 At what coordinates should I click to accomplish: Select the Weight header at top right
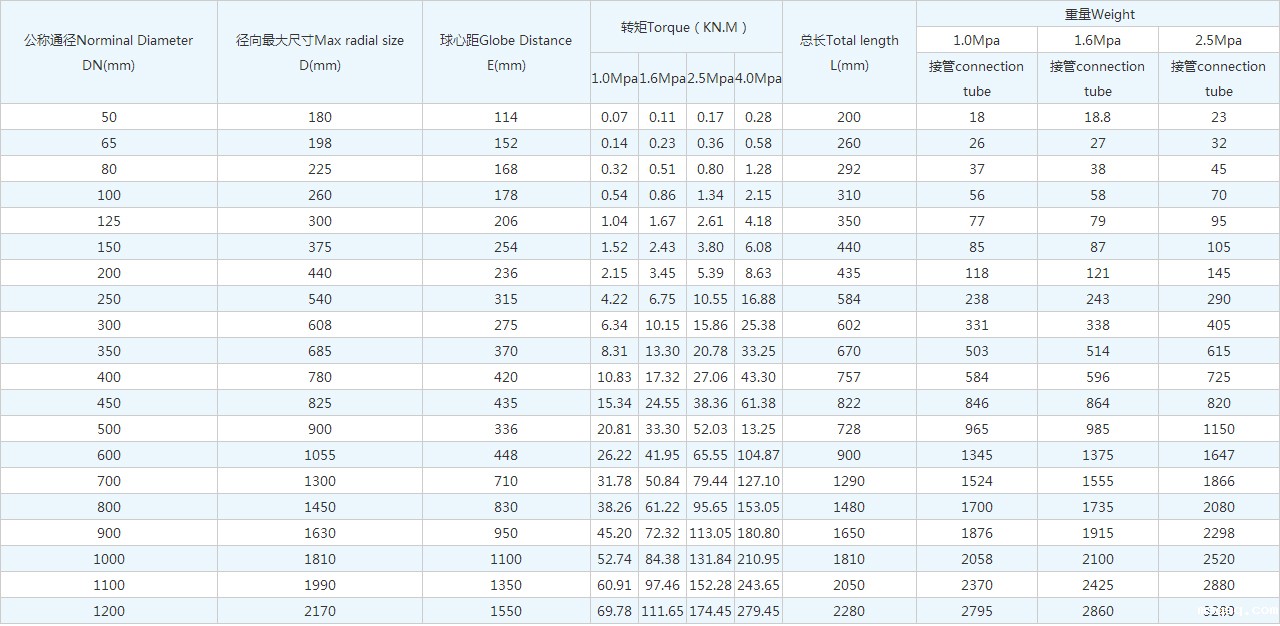pyautogui.click(x=1098, y=14)
